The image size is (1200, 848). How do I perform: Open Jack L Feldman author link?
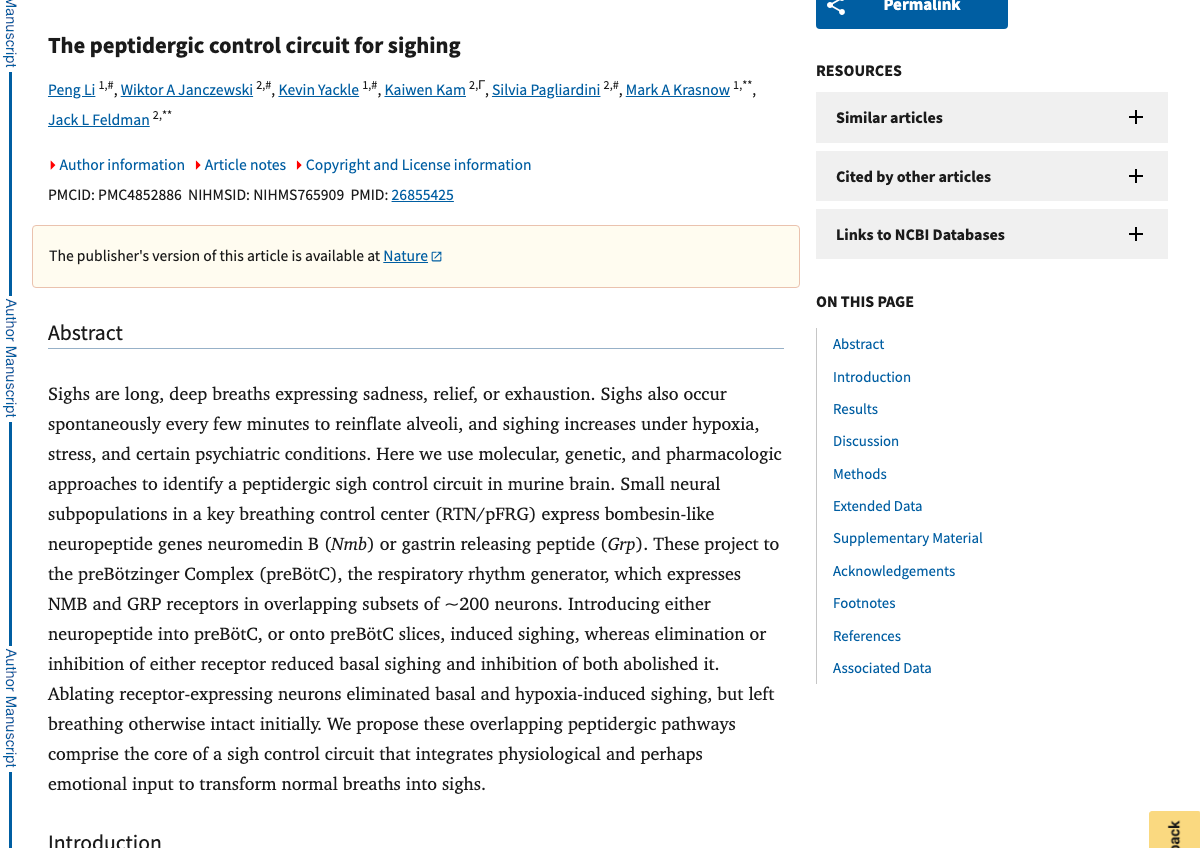click(98, 119)
